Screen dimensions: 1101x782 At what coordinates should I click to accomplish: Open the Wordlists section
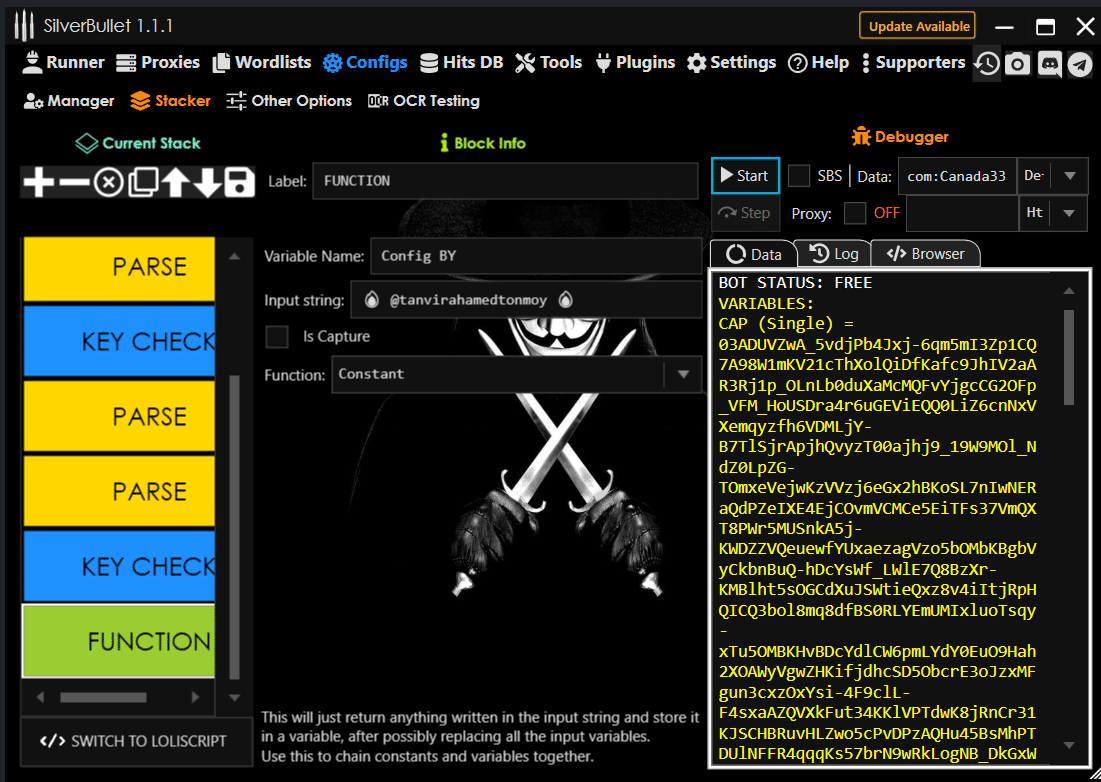[x=262, y=62]
